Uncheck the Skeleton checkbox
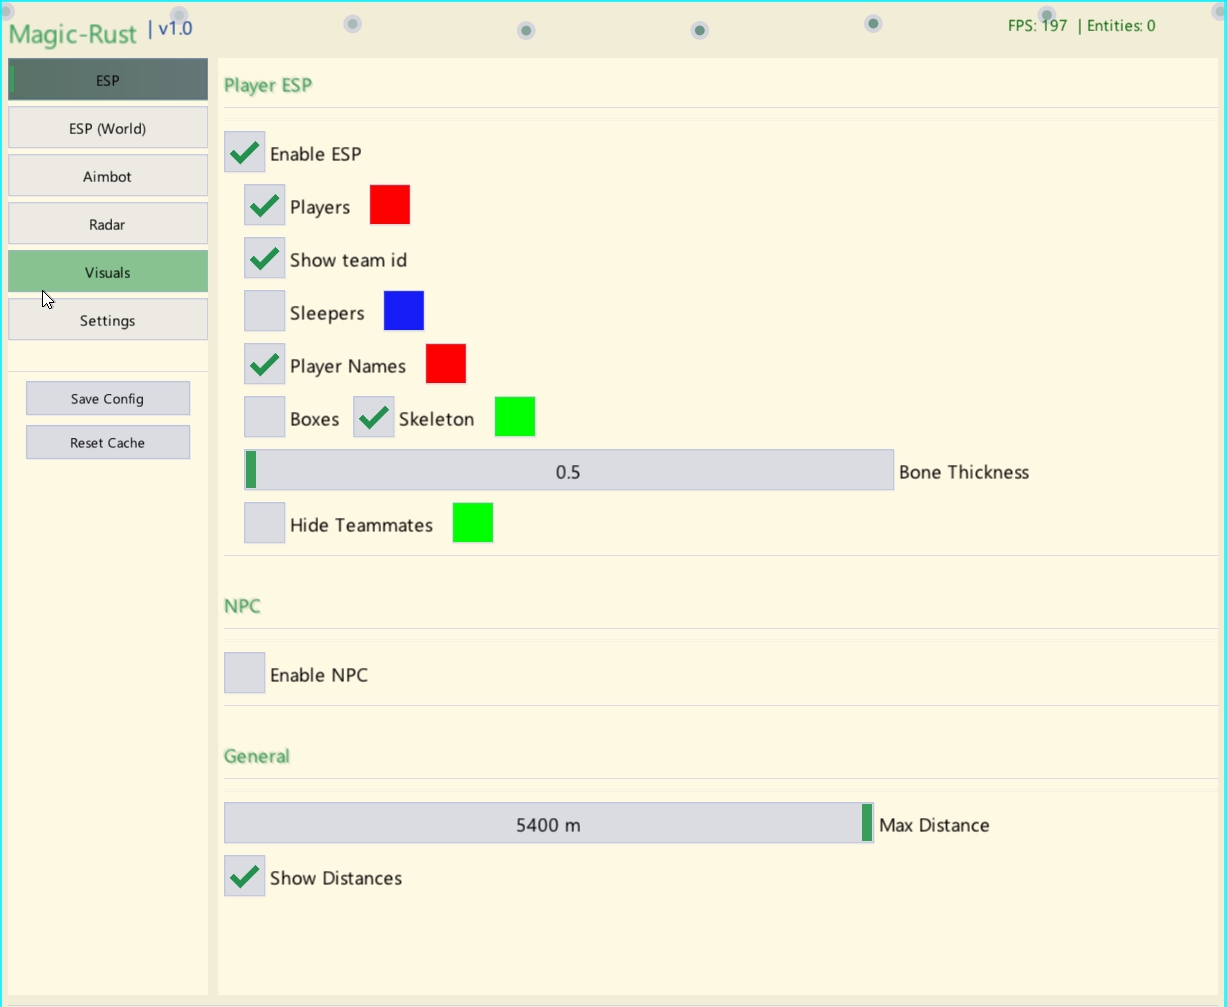This screenshot has height=1007, width=1228. [x=374, y=417]
